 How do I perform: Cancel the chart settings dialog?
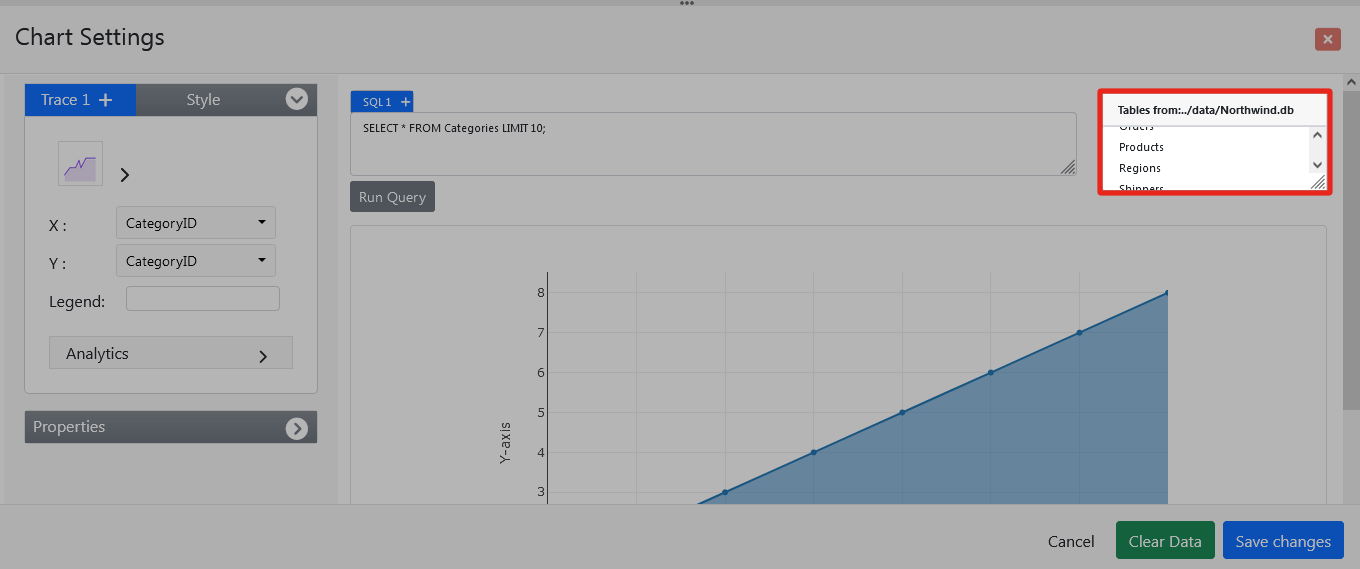(x=1071, y=541)
